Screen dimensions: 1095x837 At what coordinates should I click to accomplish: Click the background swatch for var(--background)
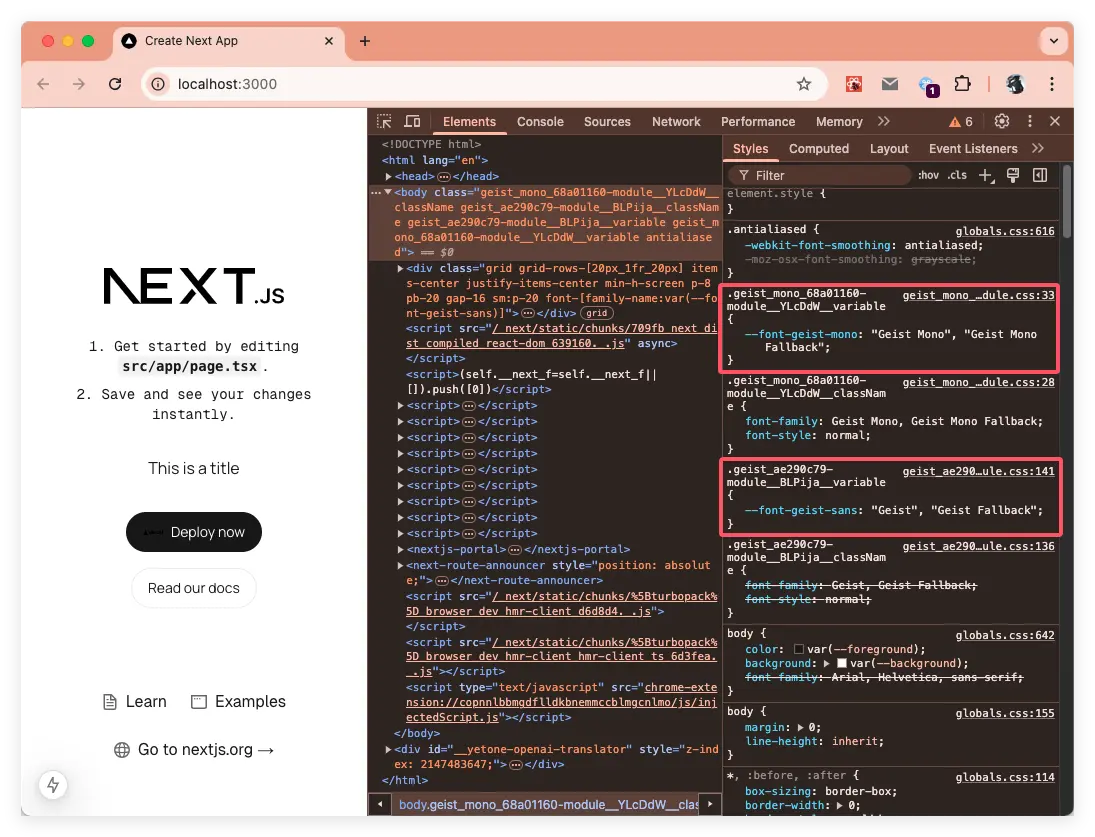coord(842,663)
